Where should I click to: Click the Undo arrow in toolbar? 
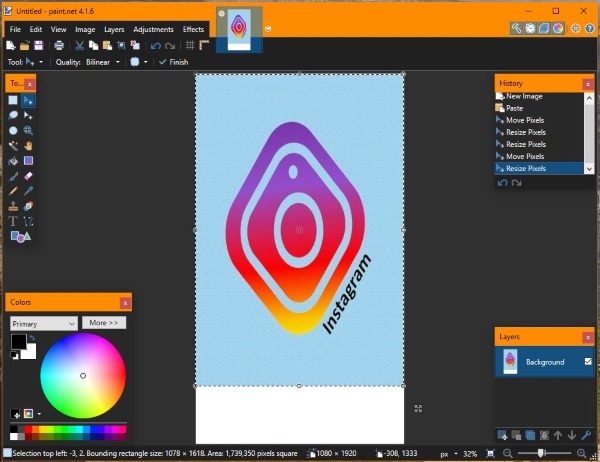155,46
